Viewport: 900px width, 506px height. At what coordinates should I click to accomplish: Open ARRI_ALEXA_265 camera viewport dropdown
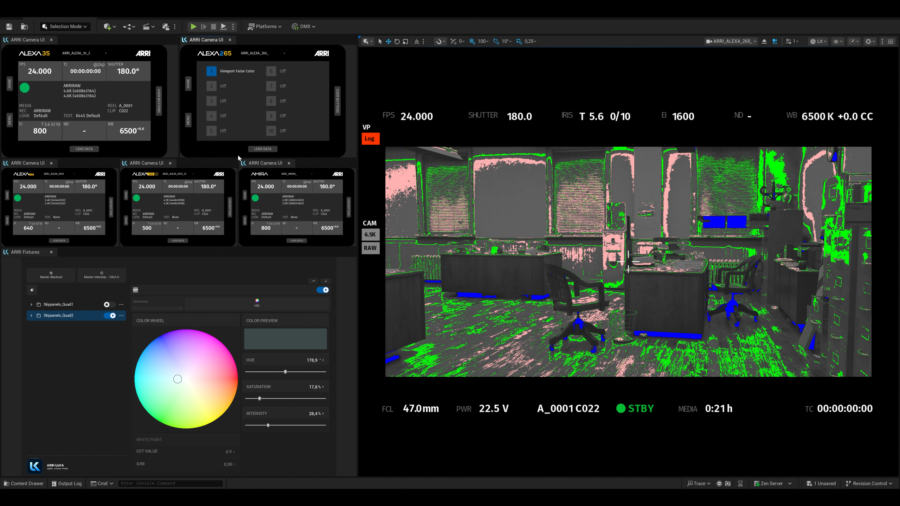click(x=731, y=41)
